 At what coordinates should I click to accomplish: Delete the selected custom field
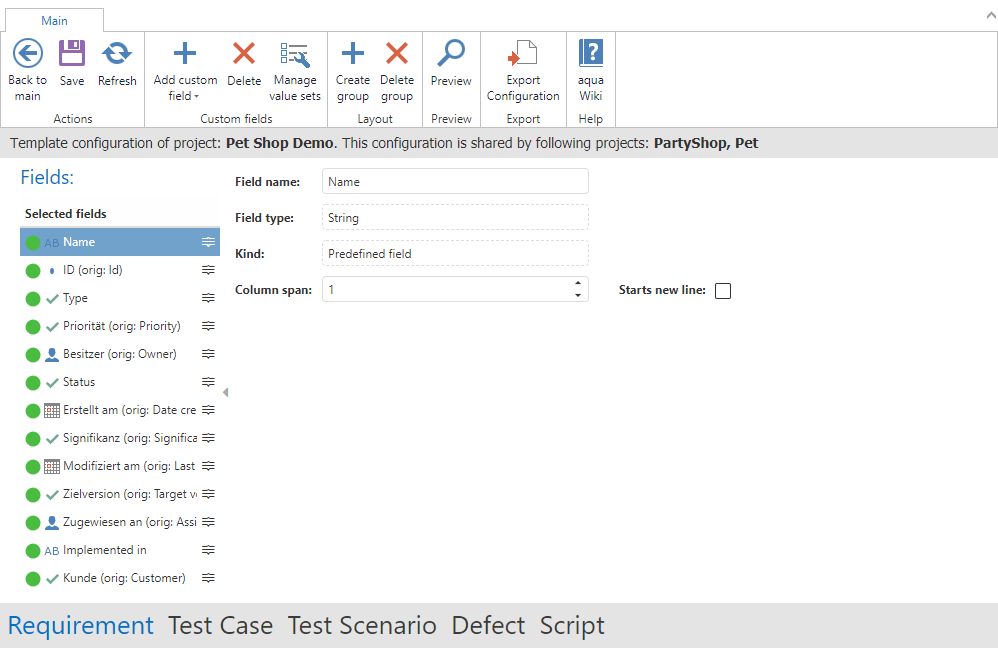click(244, 55)
